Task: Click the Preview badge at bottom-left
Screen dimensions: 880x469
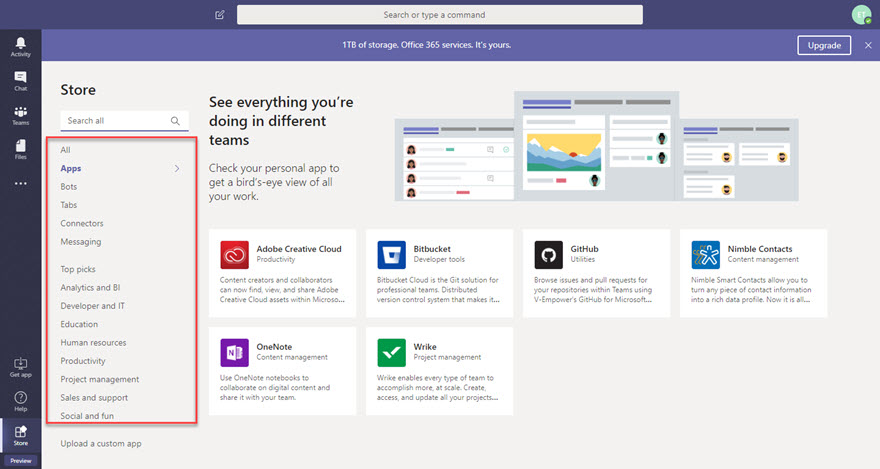Action: point(20,461)
